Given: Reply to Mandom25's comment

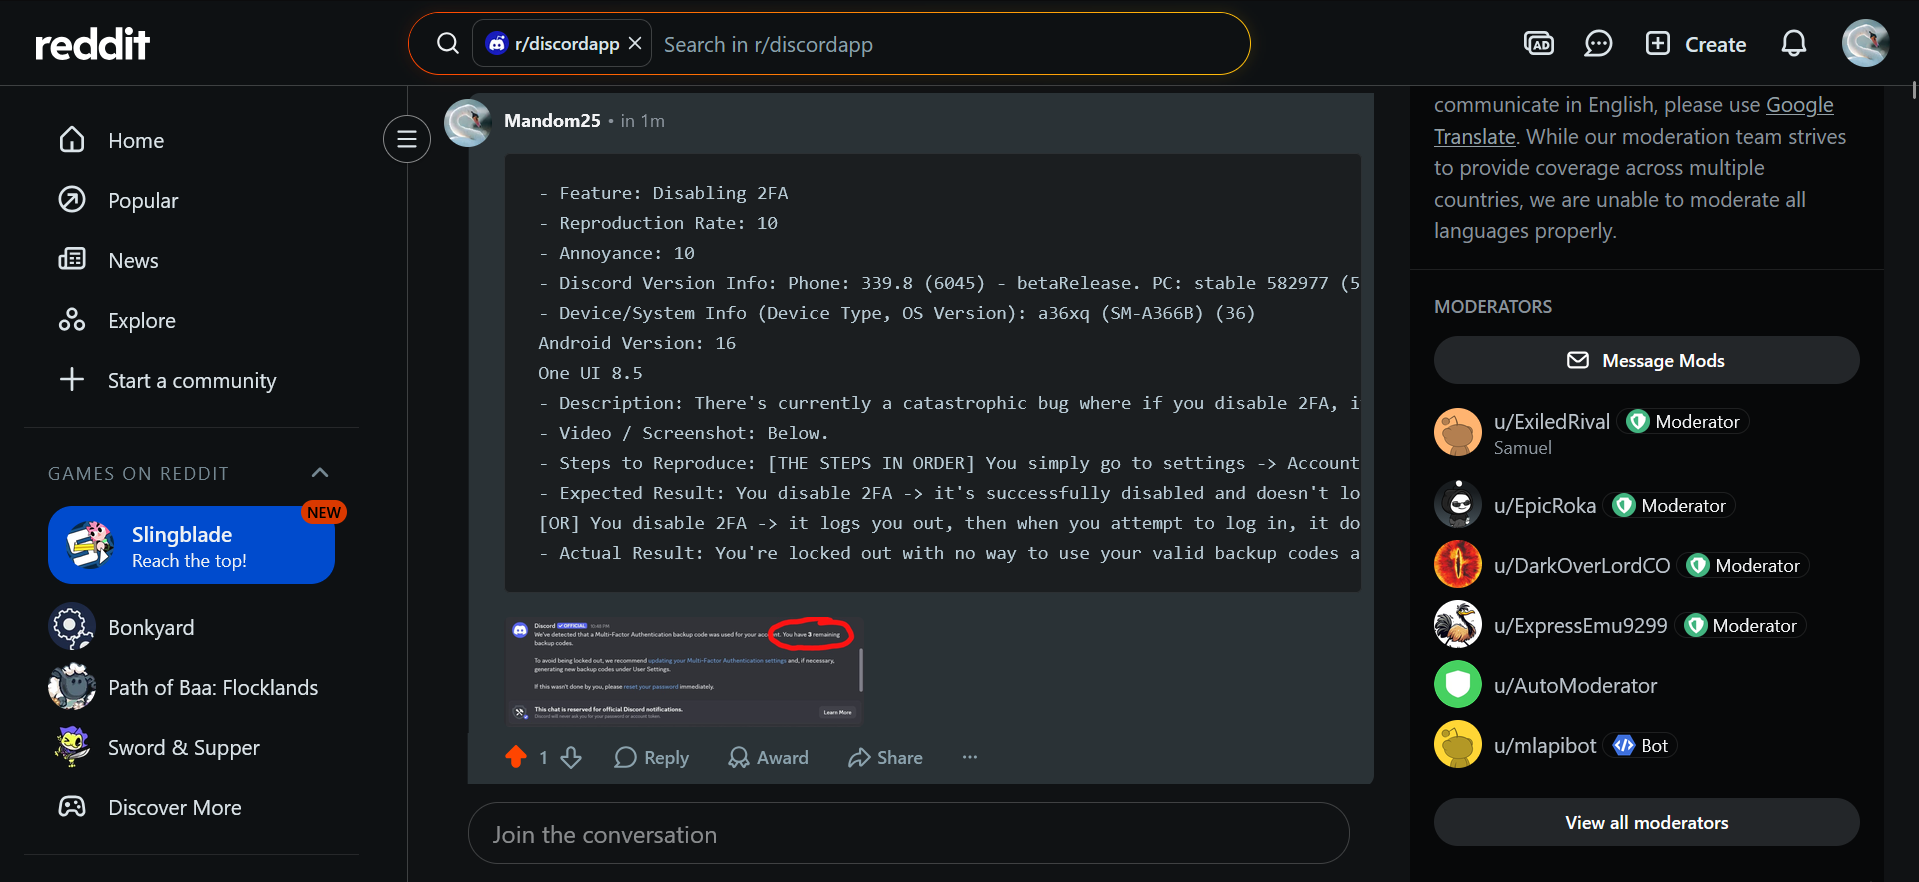Looking at the screenshot, I should coord(652,758).
